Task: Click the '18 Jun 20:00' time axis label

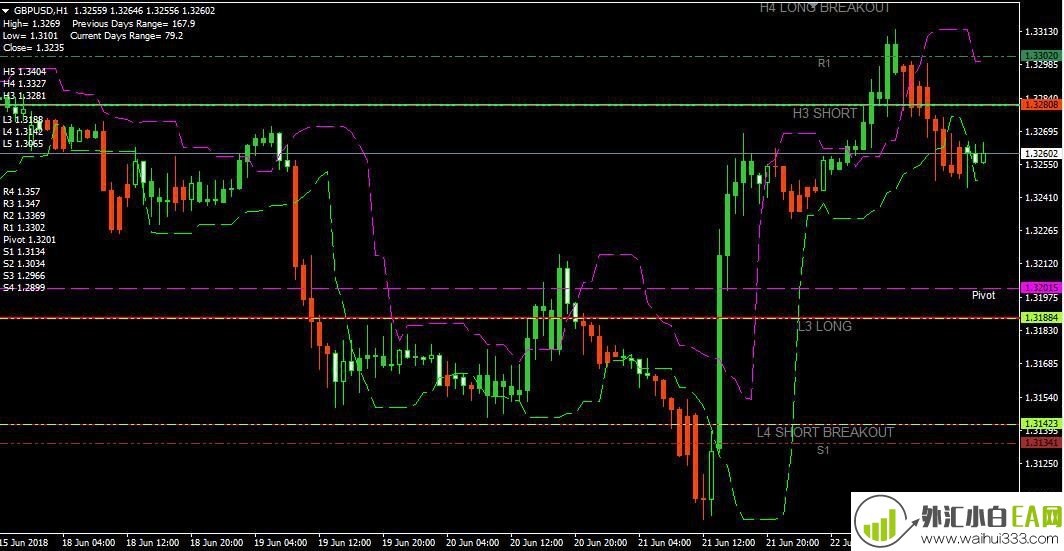Action: tap(216, 544)
